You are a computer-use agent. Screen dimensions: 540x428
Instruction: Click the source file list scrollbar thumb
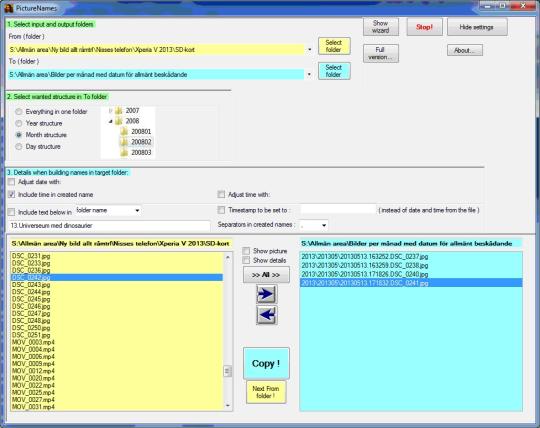click(x=227, y=371)
